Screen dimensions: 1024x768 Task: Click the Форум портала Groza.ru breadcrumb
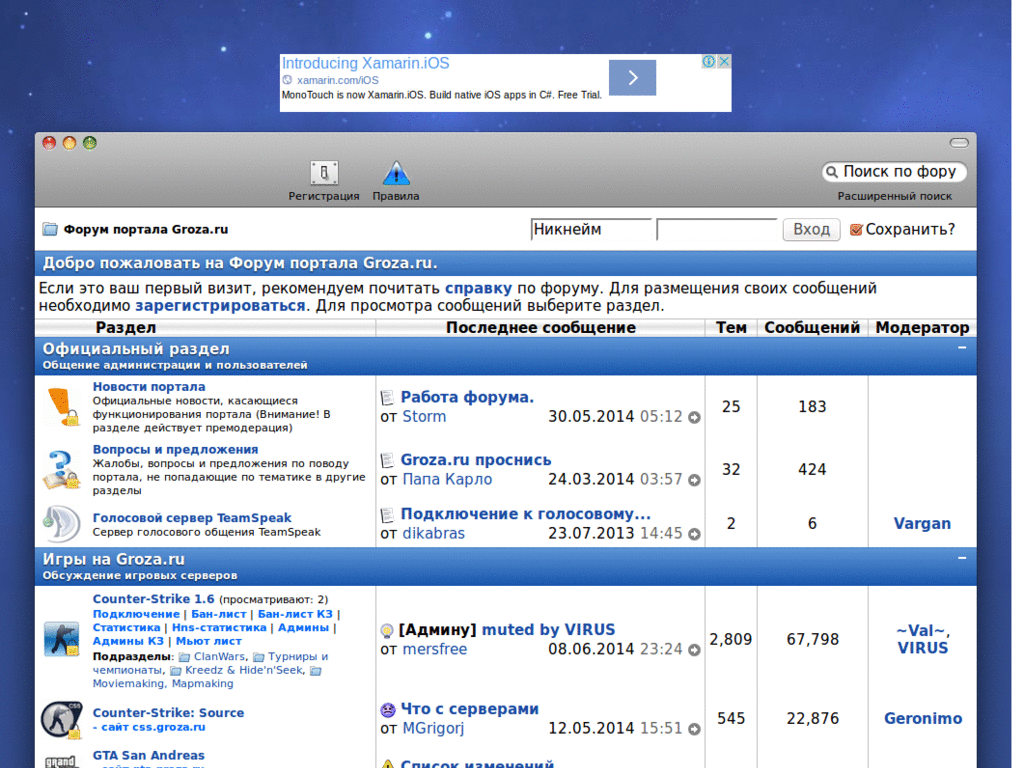tap(146, 229)
